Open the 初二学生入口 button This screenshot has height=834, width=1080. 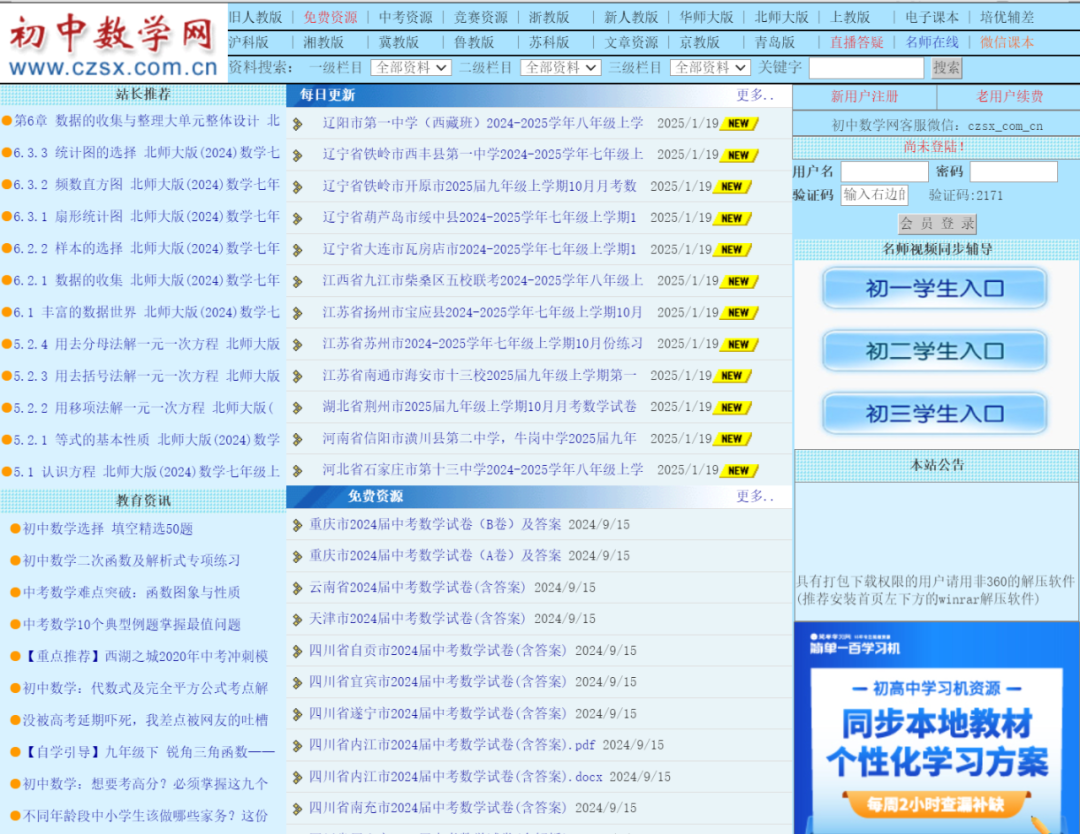(935, 351)
